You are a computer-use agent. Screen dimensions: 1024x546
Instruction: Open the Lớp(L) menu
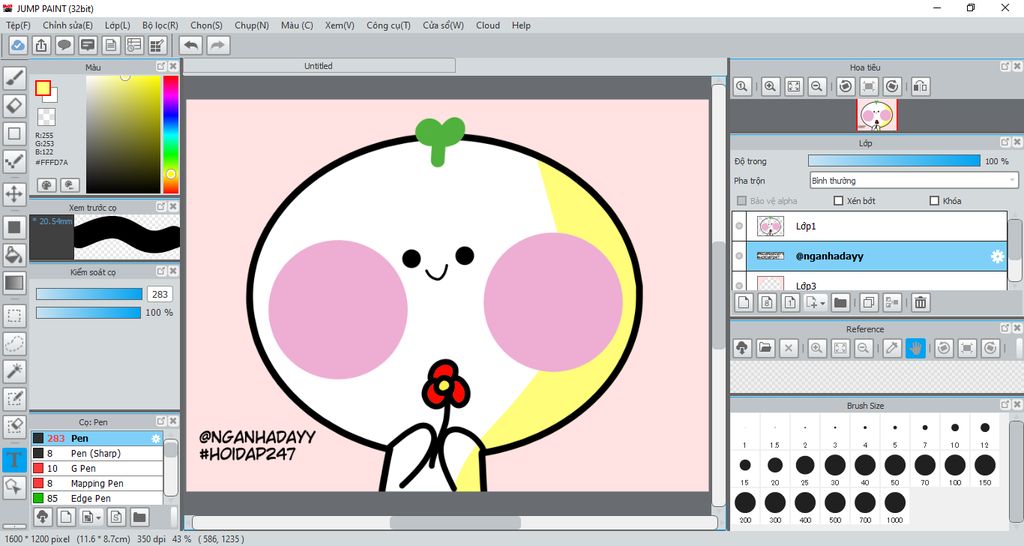click(118, 25)
